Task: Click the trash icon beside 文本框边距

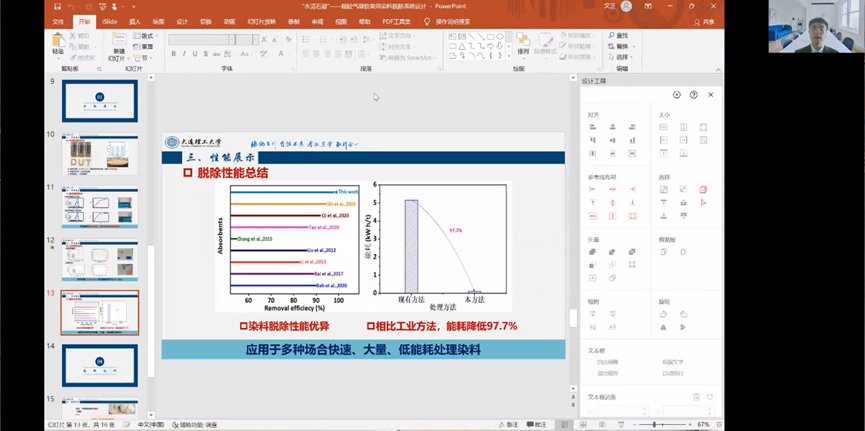Action: (696, 397)
